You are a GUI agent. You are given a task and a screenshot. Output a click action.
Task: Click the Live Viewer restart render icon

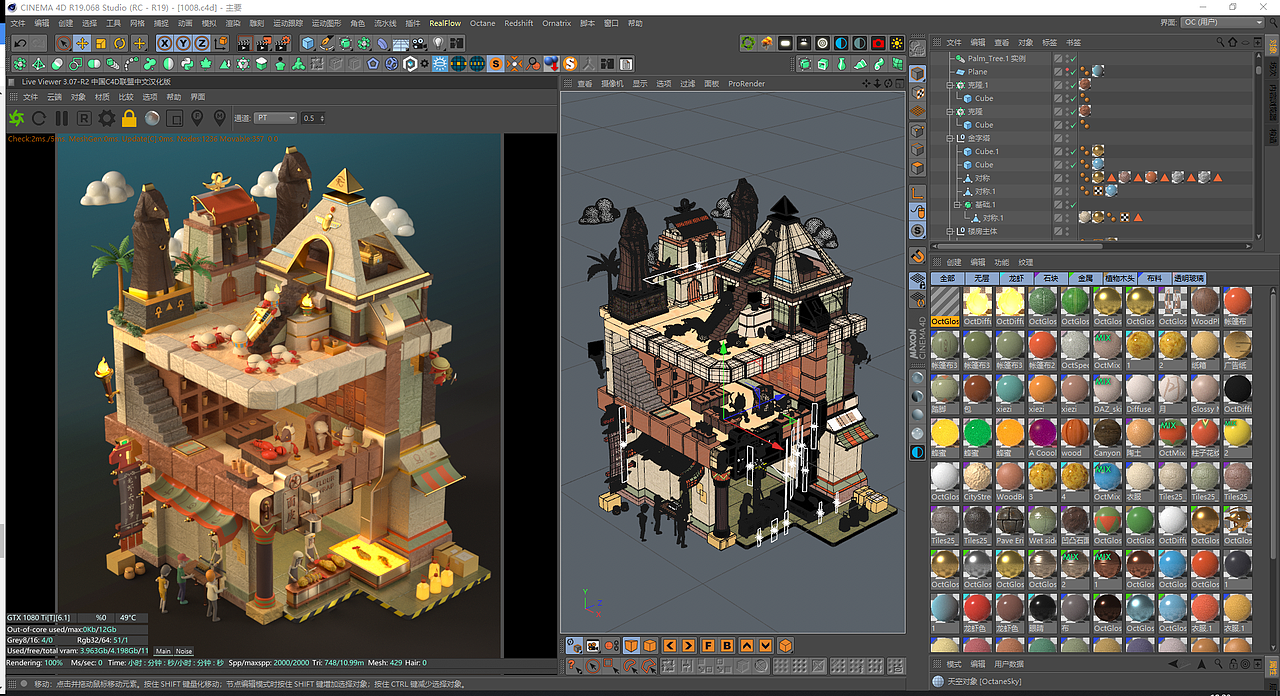[39, 118]
